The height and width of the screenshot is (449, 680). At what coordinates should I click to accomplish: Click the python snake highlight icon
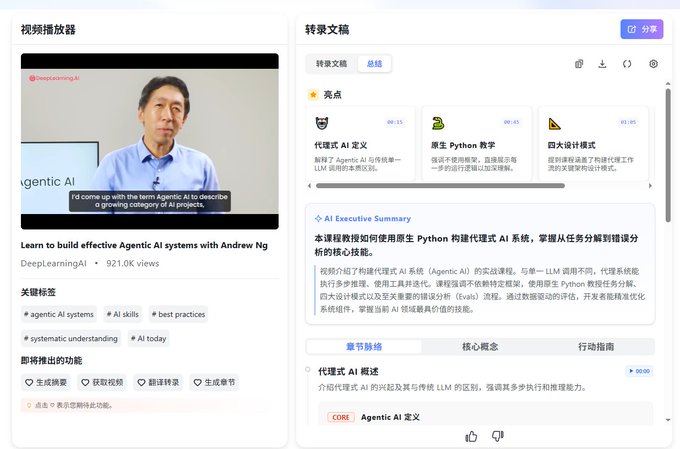[x=438, y=124]
